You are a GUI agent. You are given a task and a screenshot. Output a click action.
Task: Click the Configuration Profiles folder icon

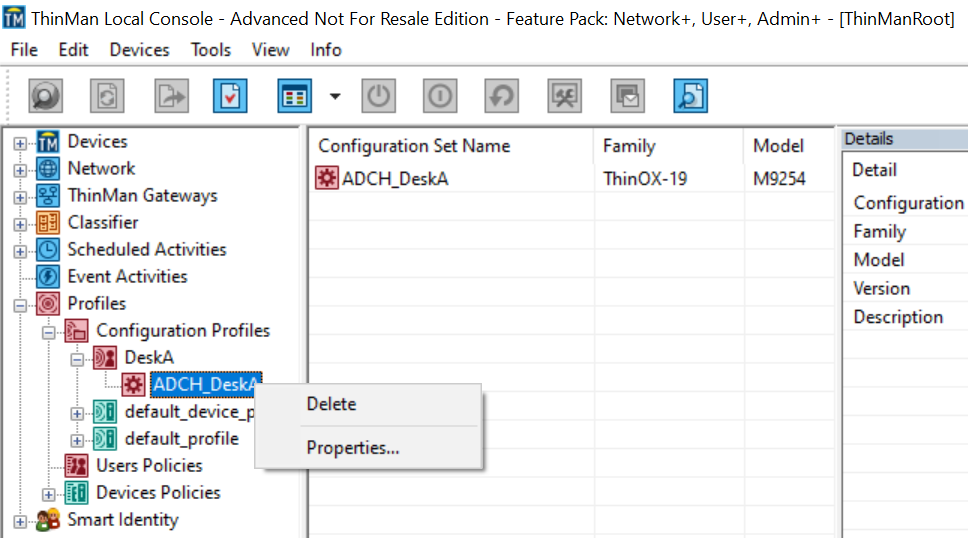click(x=77, y=331)
